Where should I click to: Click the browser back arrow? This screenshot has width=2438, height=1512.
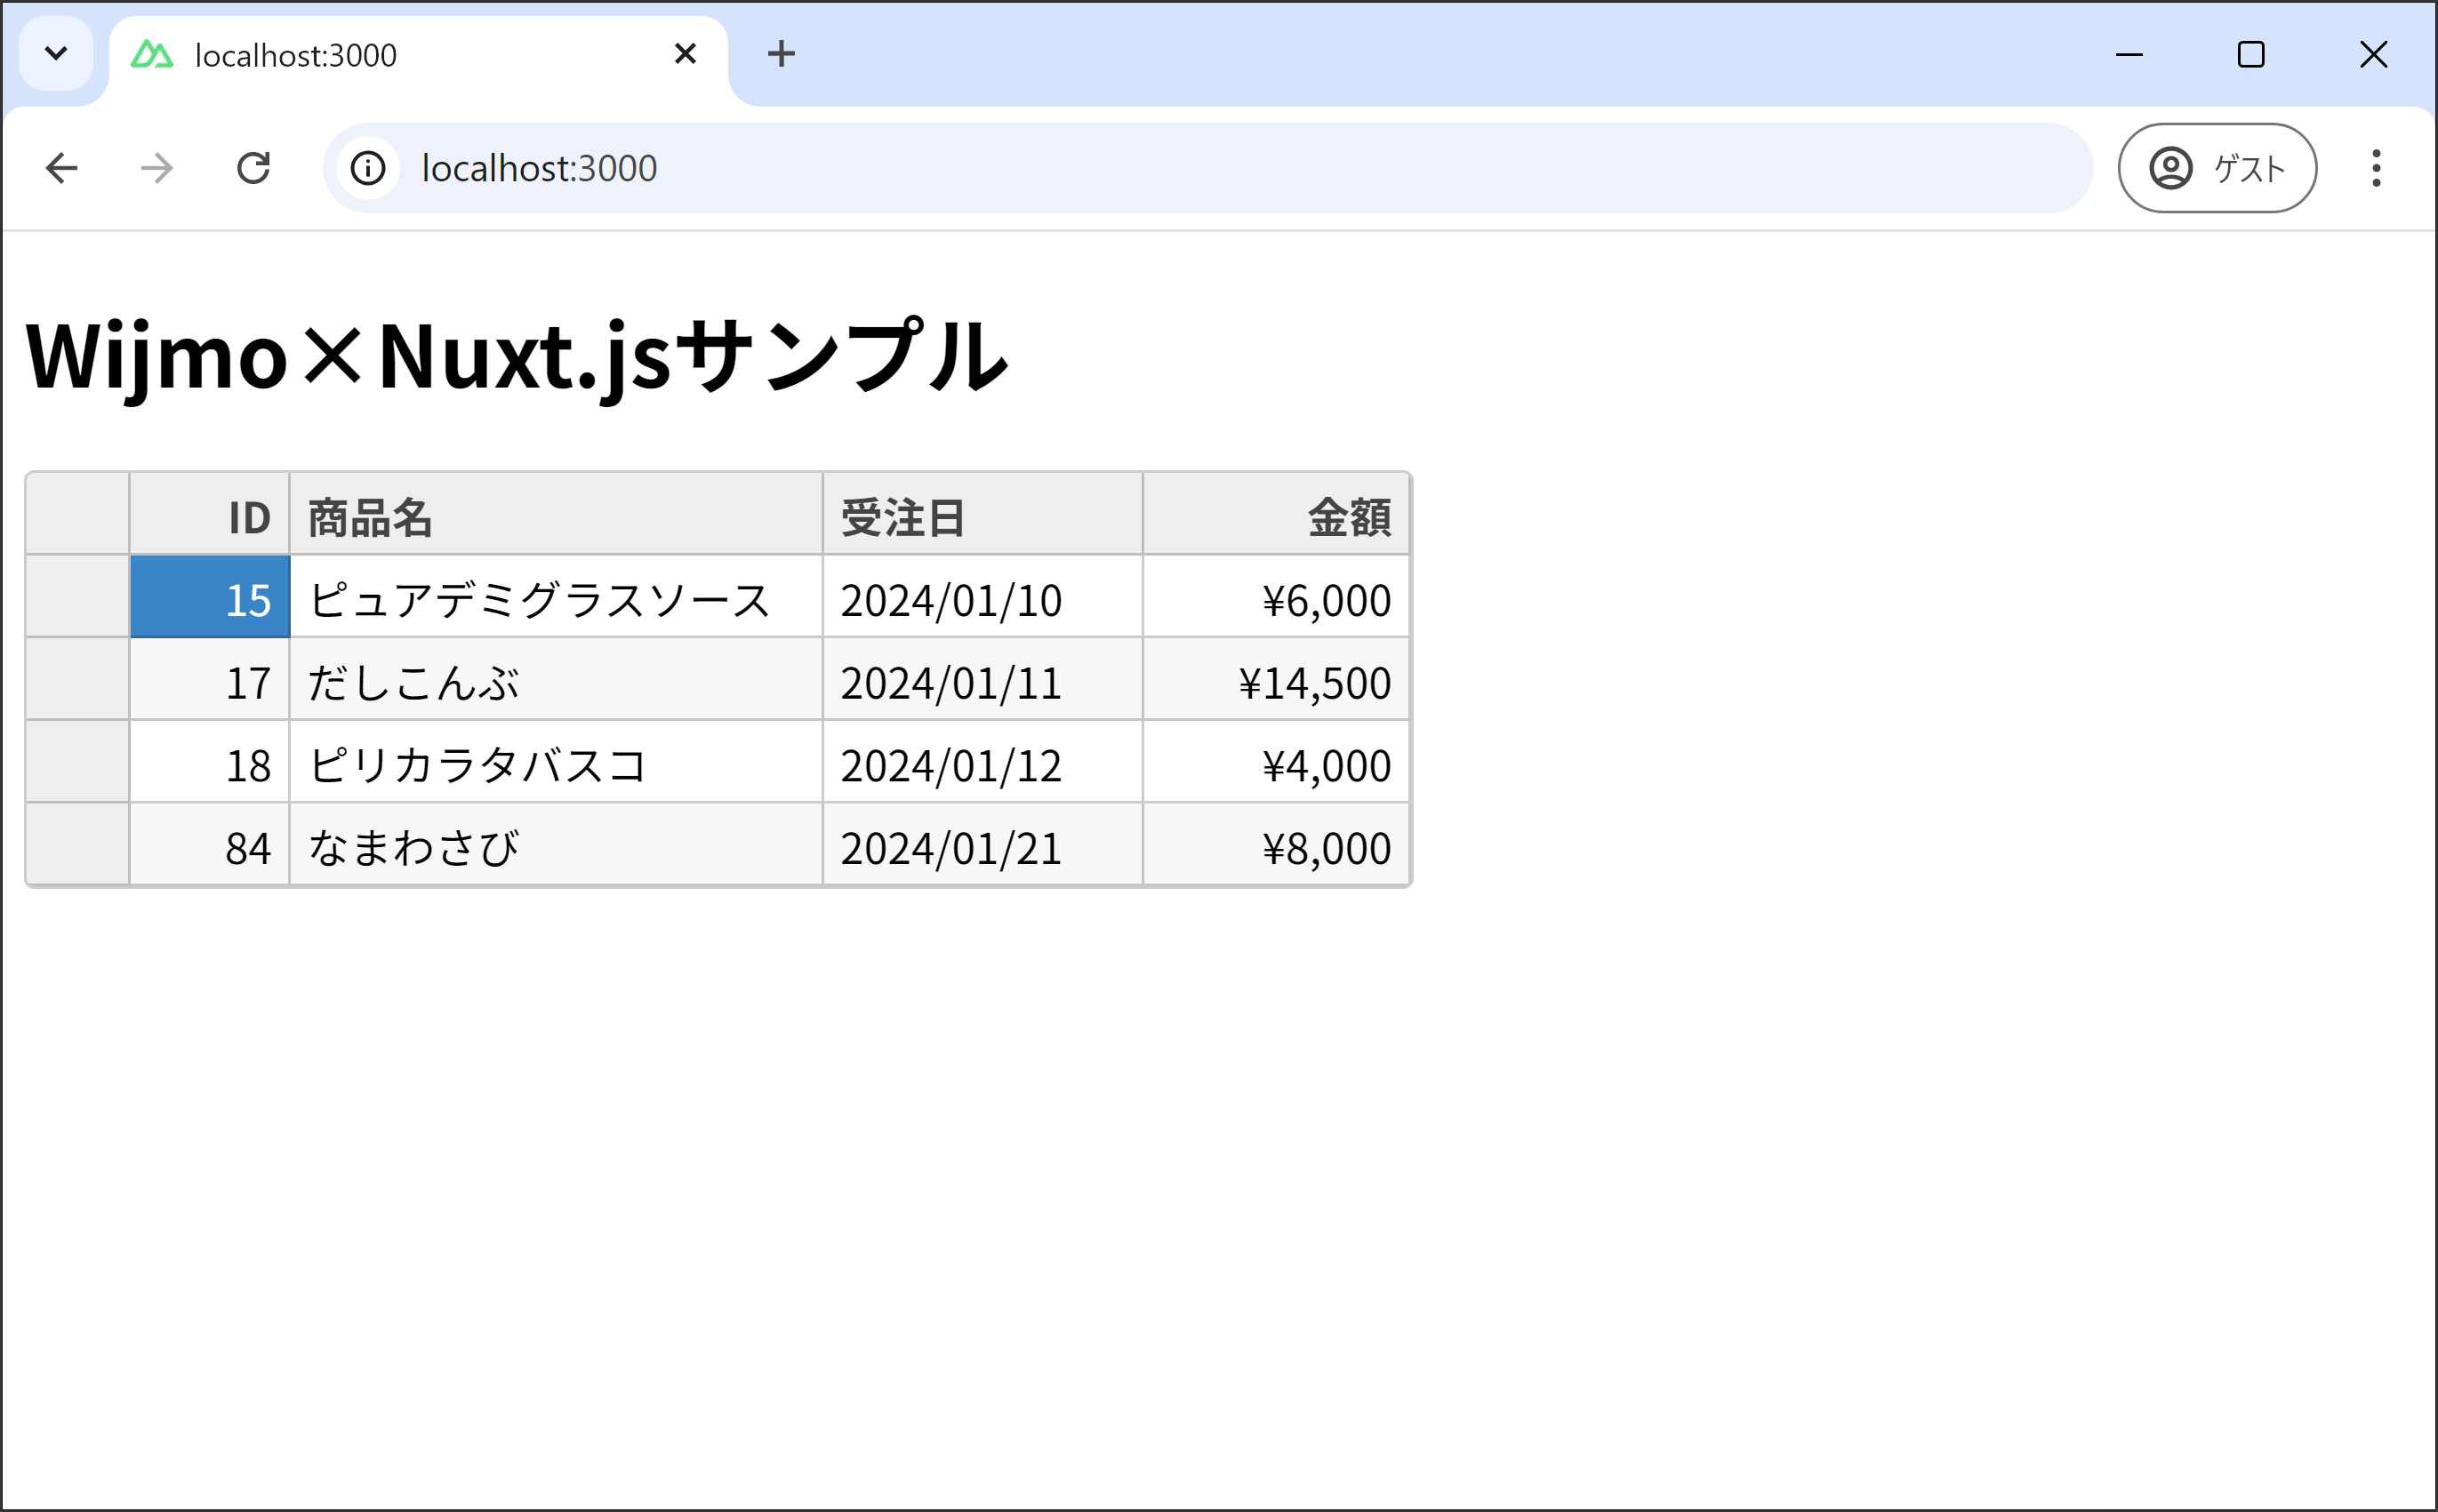(x=62, y=168)
